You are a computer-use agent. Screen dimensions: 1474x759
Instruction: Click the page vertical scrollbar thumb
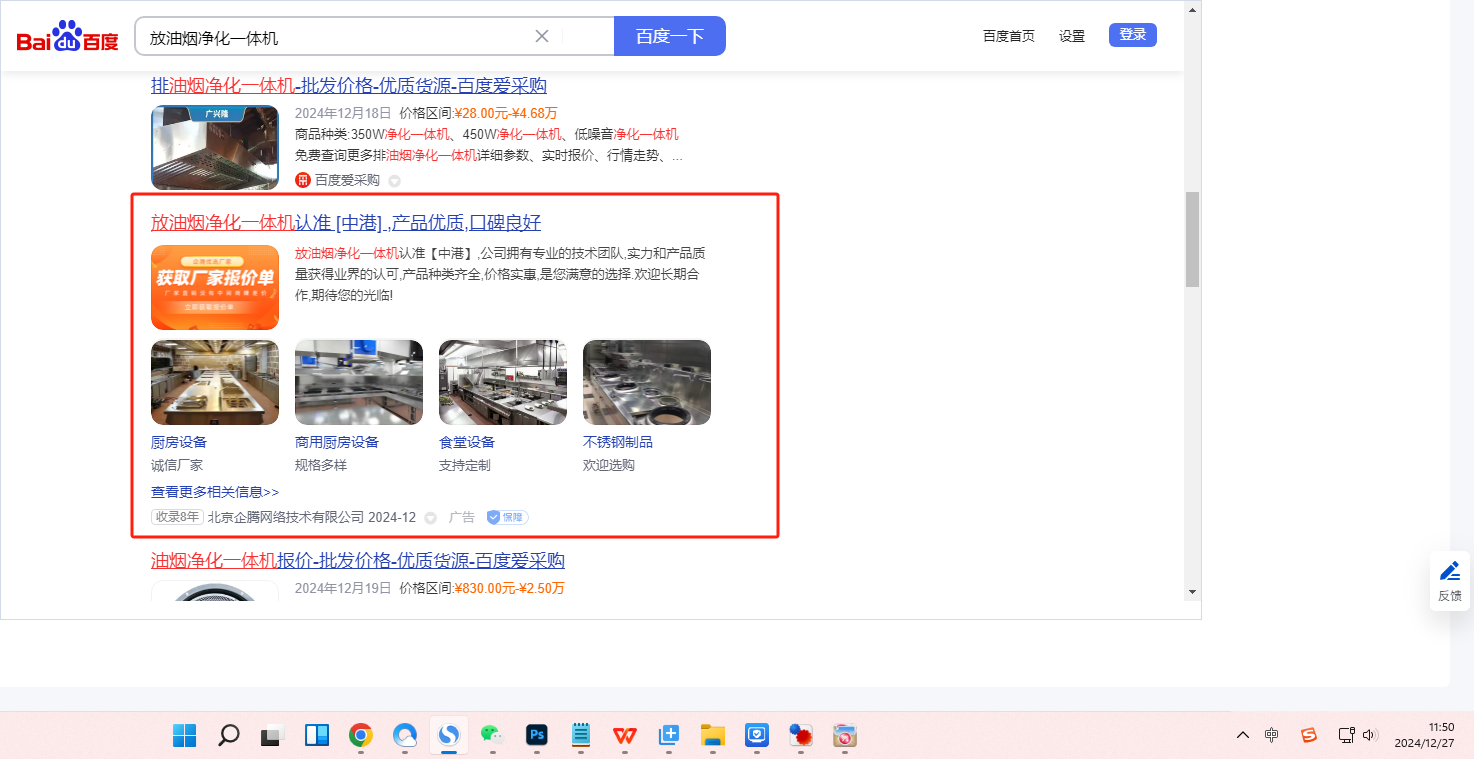pos(1191,240)
